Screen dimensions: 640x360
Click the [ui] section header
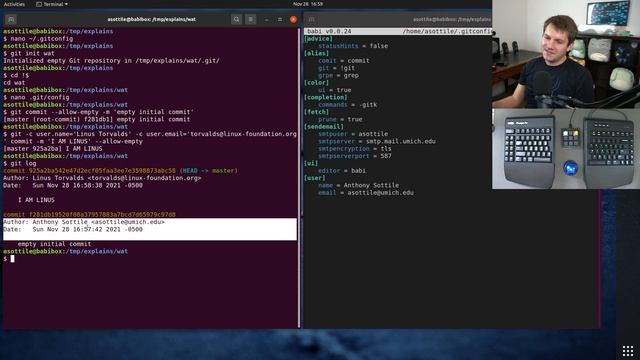pos(311,163)
